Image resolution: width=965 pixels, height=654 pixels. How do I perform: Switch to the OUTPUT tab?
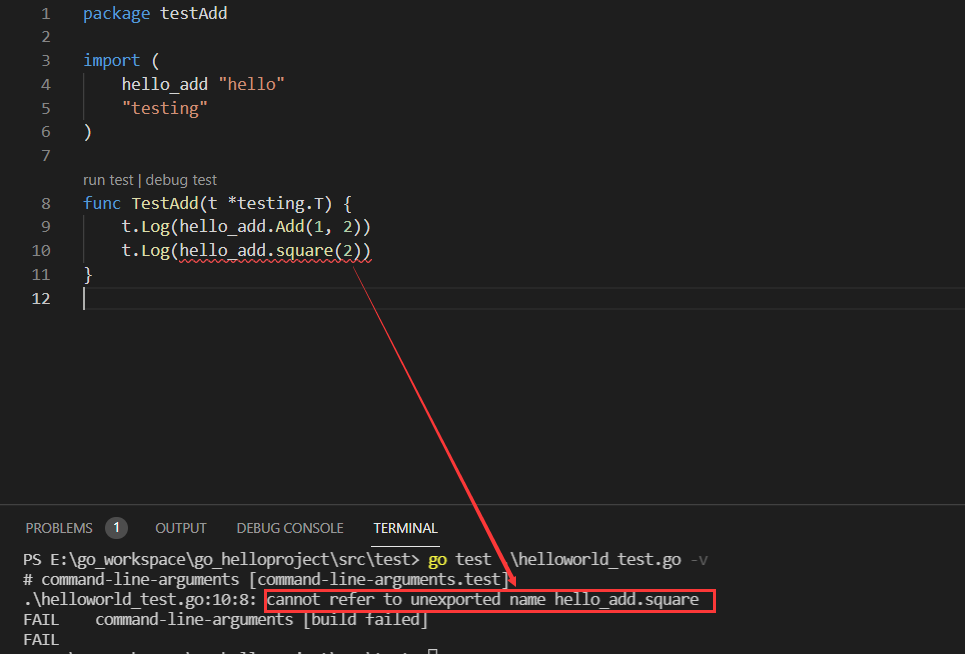tap(180, 528)
